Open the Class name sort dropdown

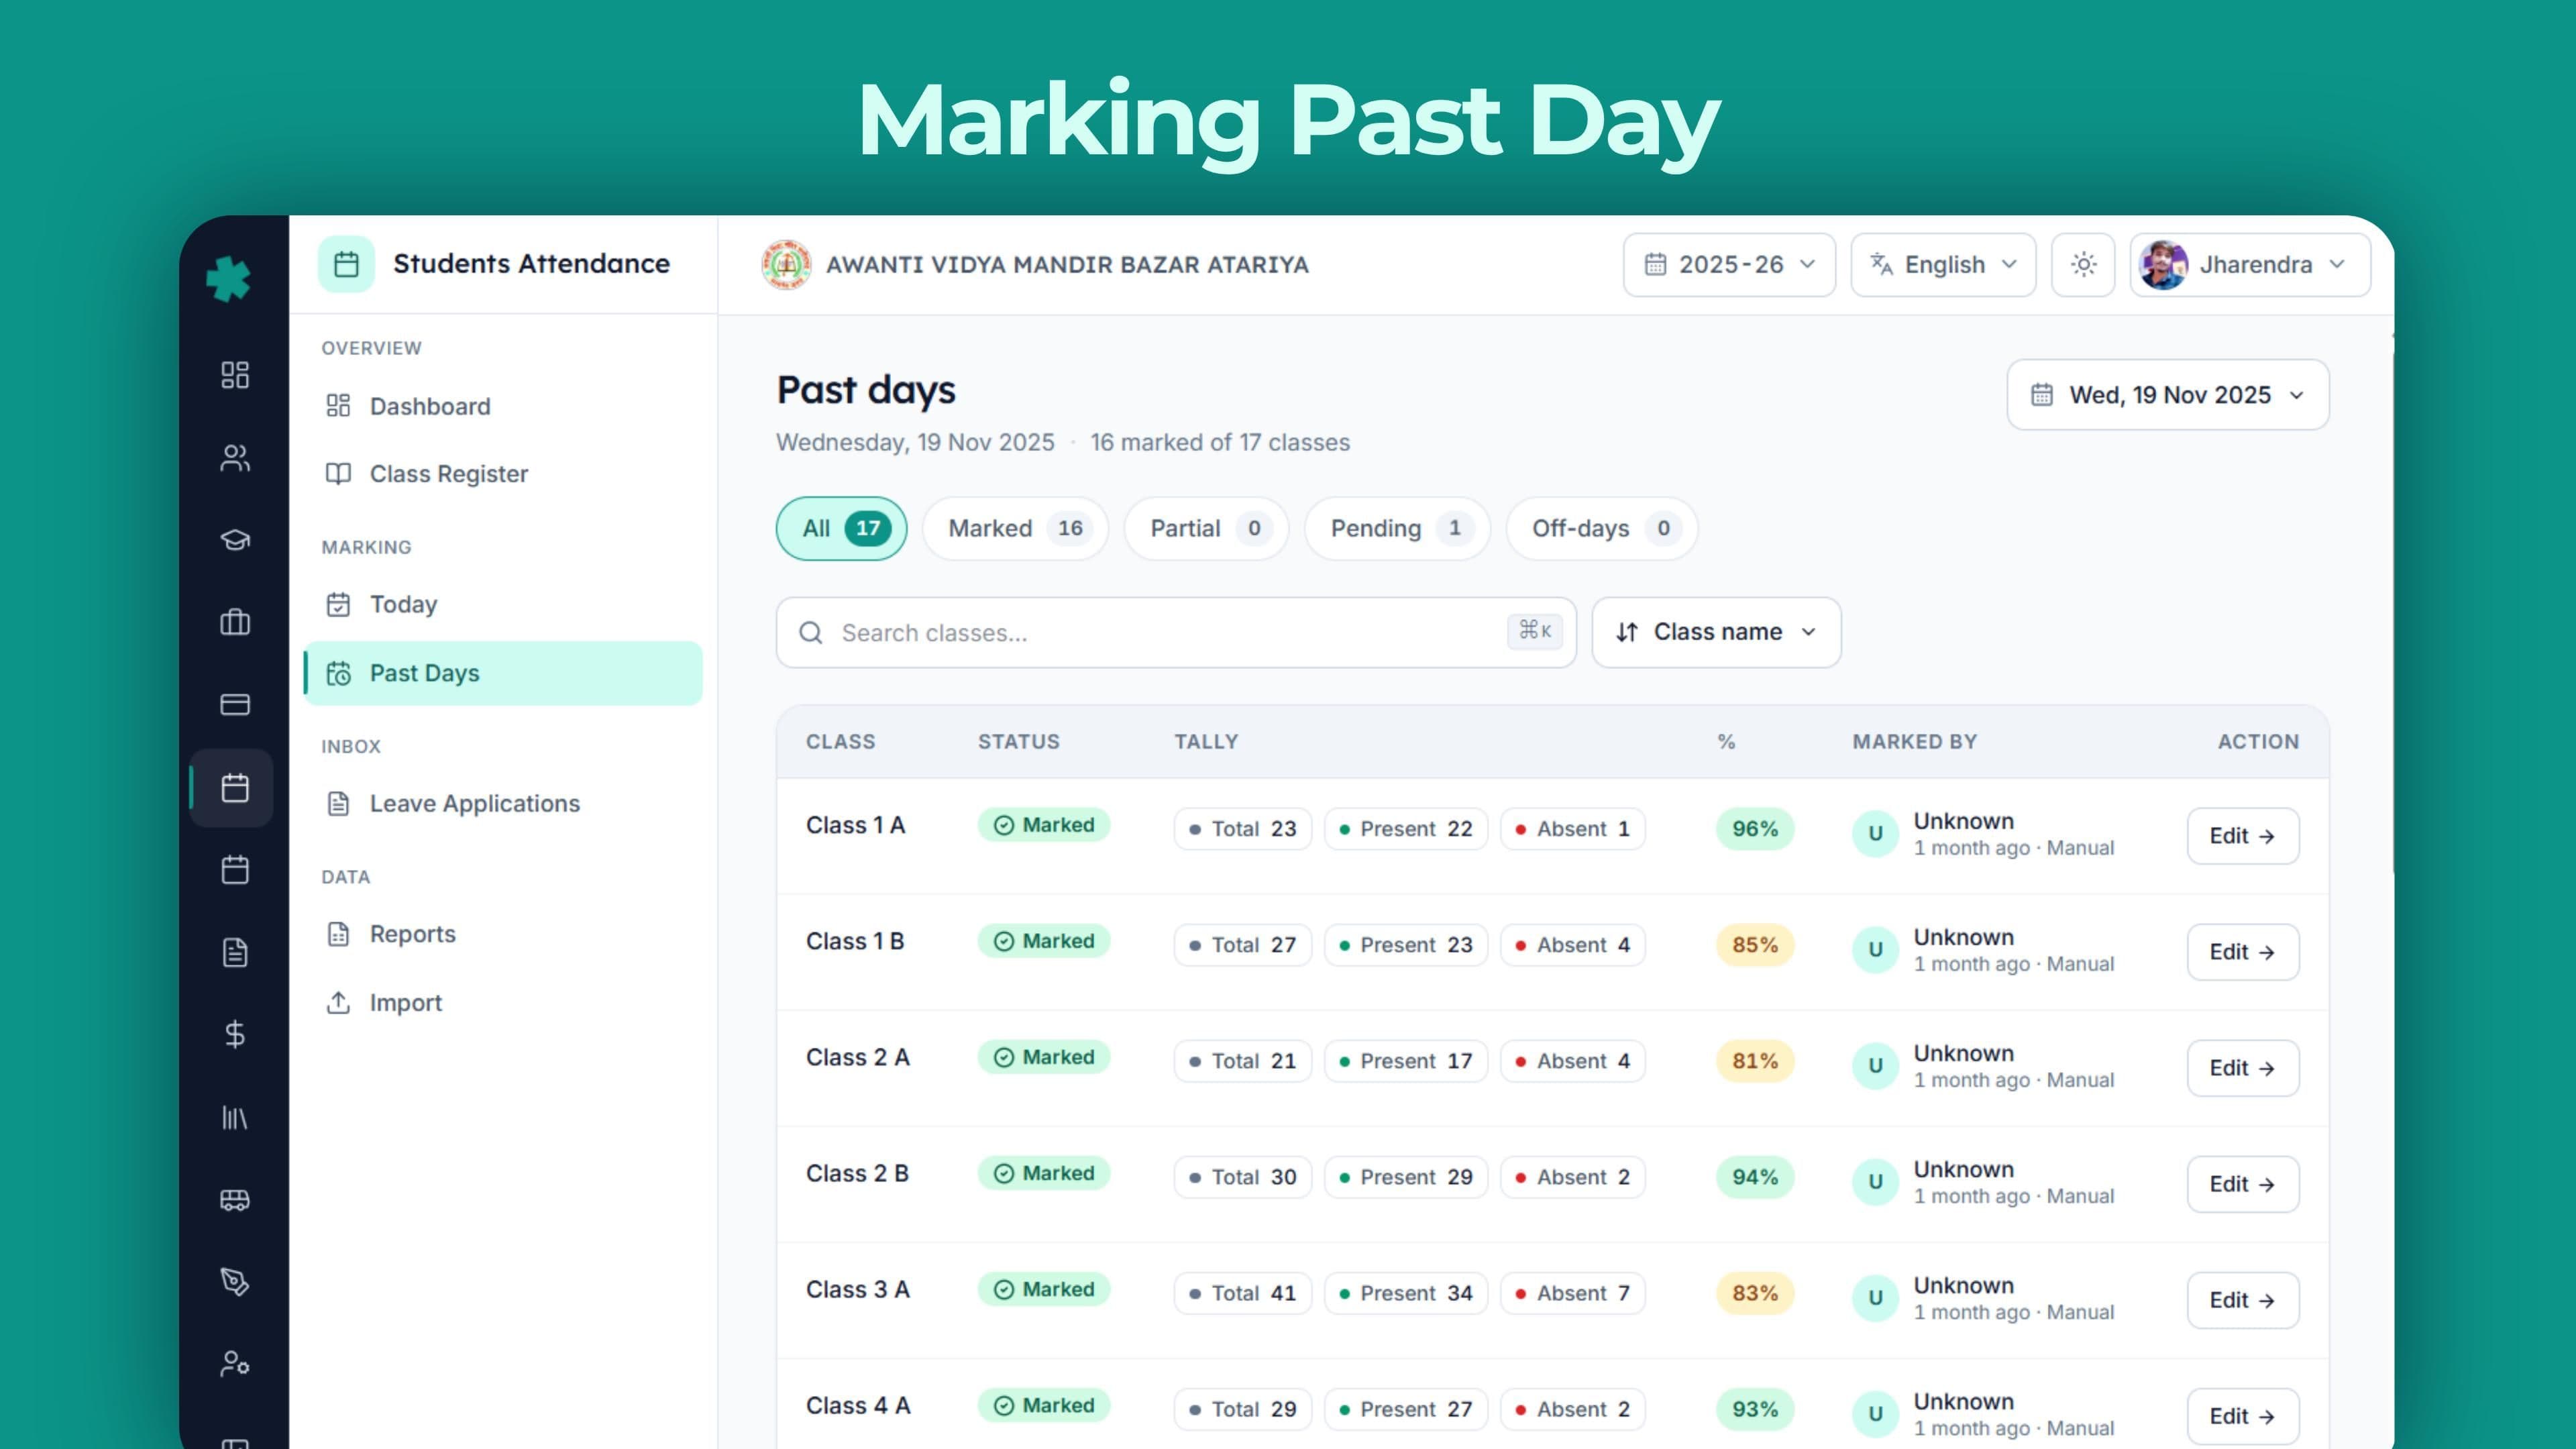point(1716,632)
